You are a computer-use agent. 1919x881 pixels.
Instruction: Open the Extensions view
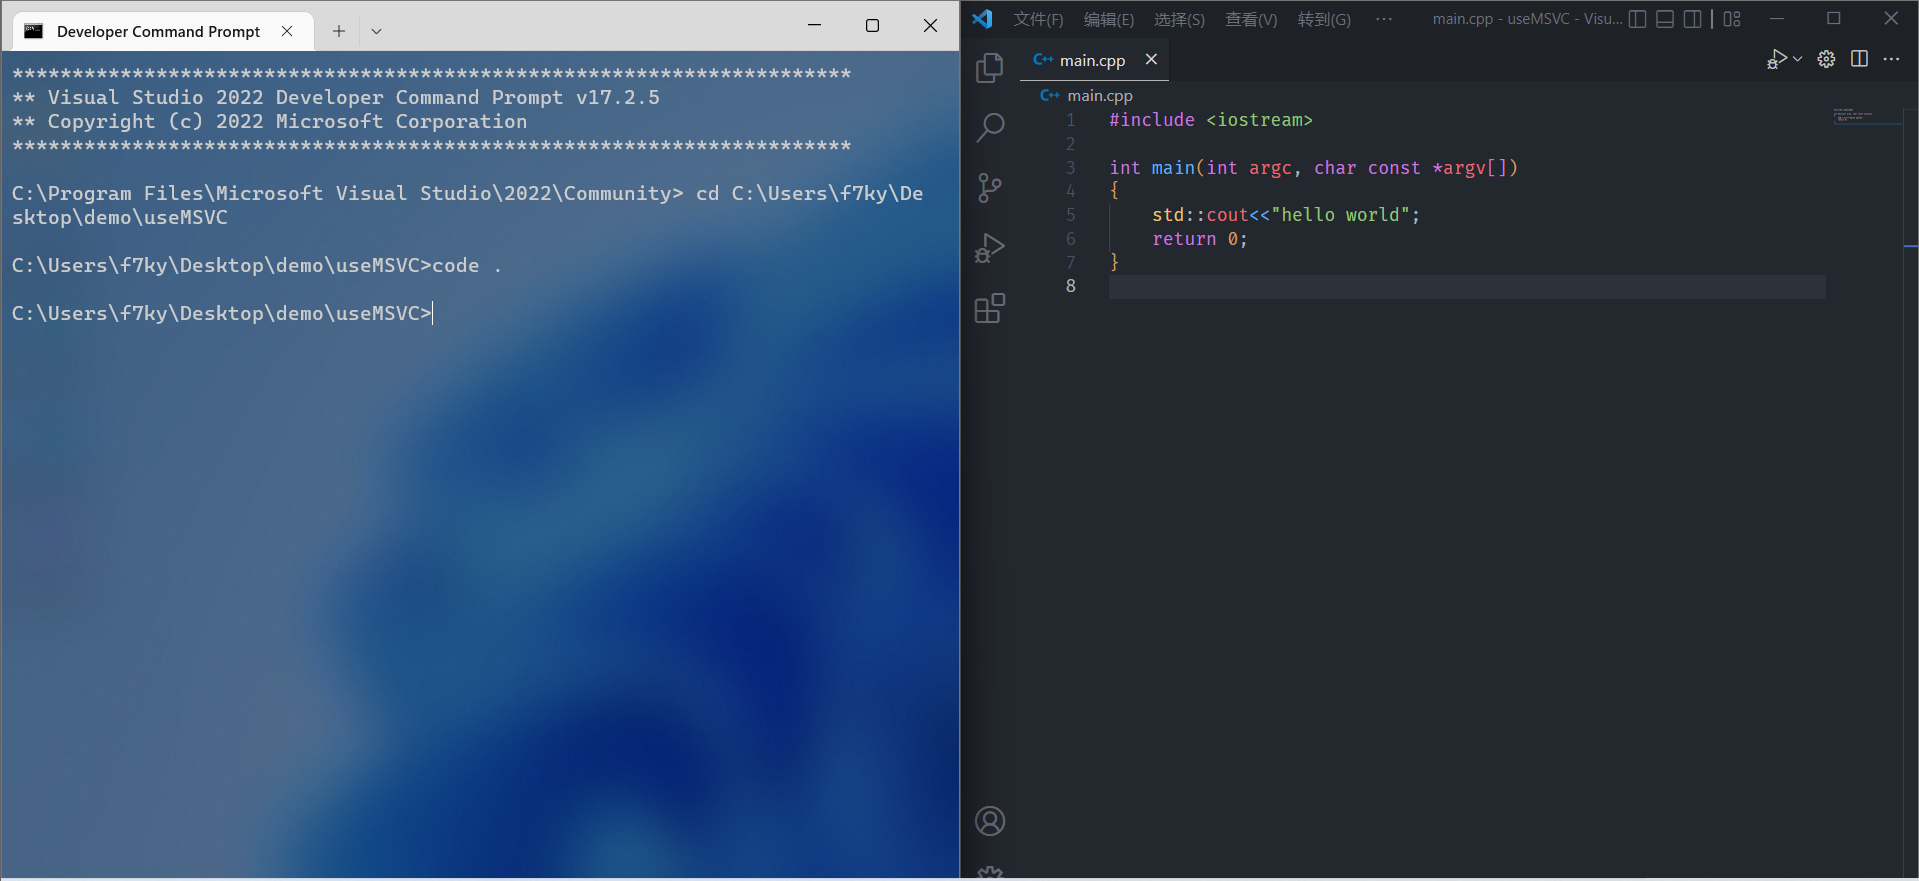click(x=990, y=308)
